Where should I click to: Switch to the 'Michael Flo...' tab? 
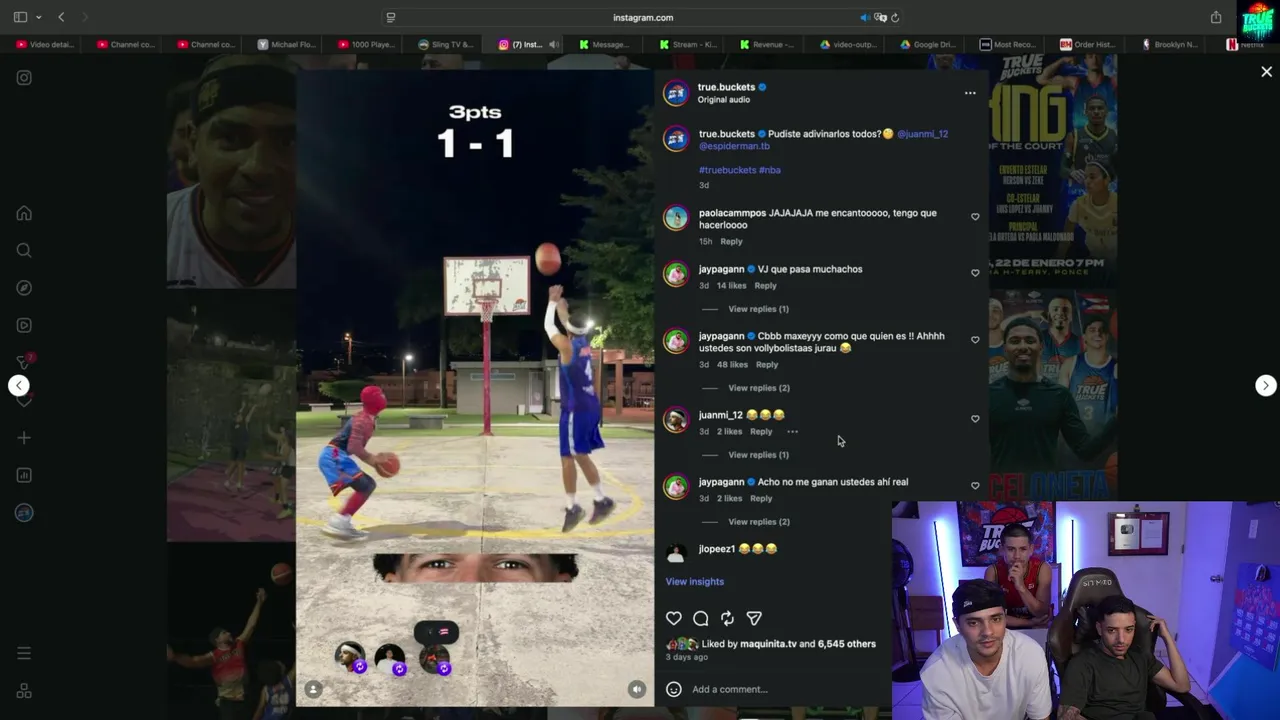coord(288,44)
